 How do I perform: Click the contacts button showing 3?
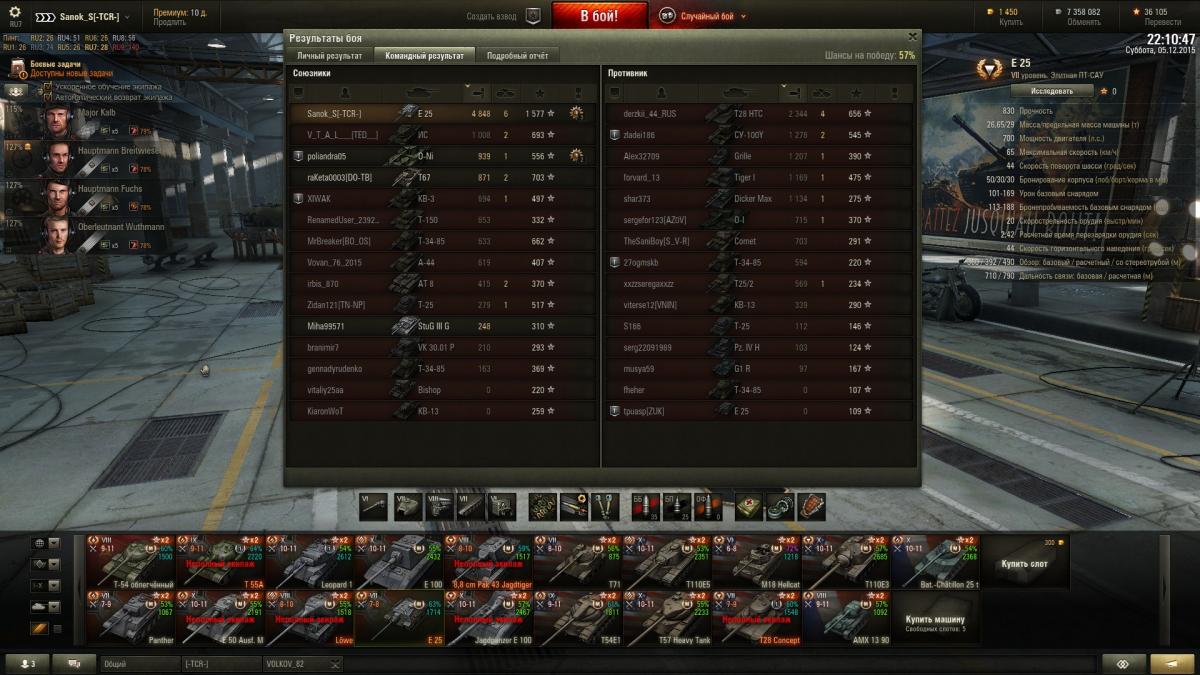point(26,664)
